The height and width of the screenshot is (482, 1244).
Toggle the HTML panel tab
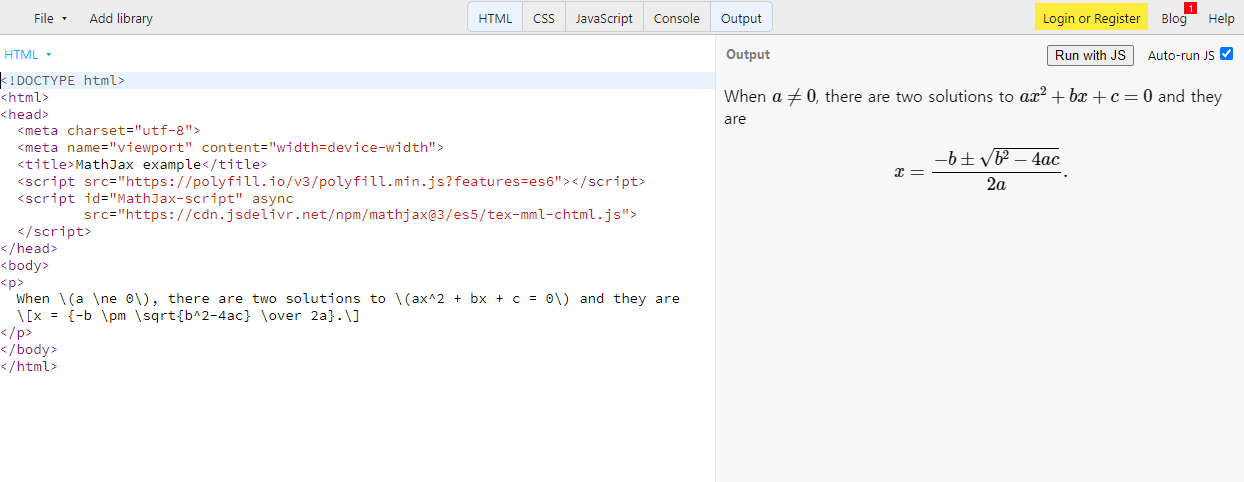[x=495, y=18]
